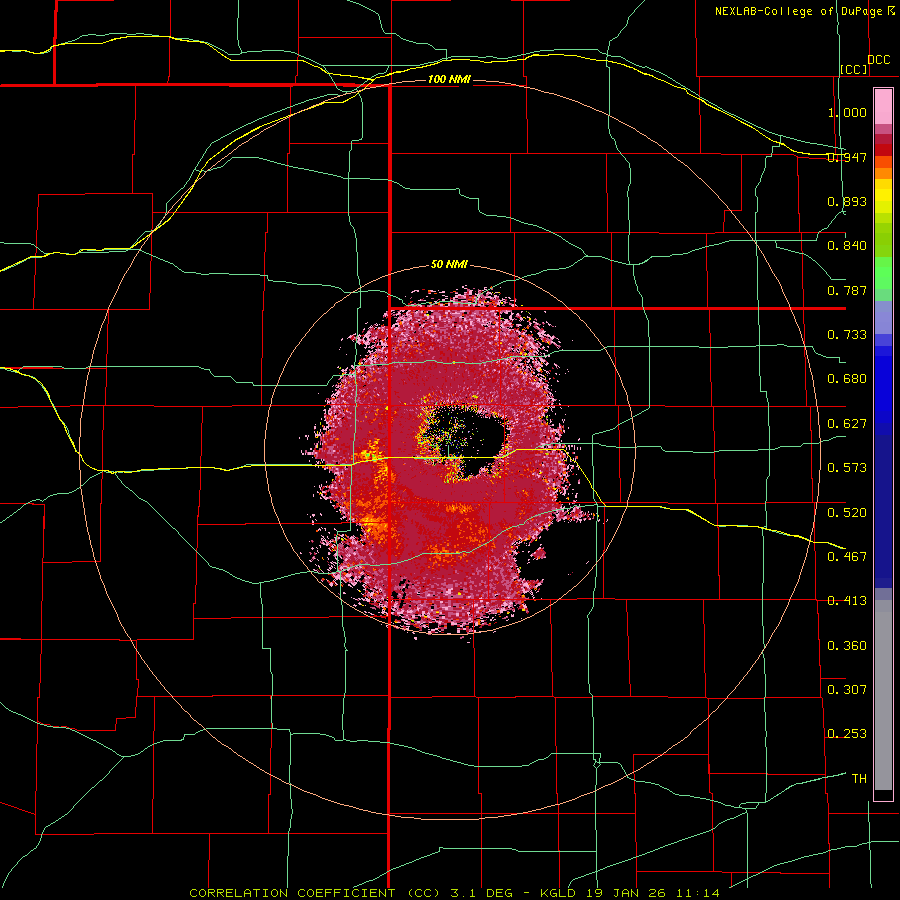This screenshot has height=900, width=900.
Task: Click the TH threshold label
Action: click(x=859, y=779)
